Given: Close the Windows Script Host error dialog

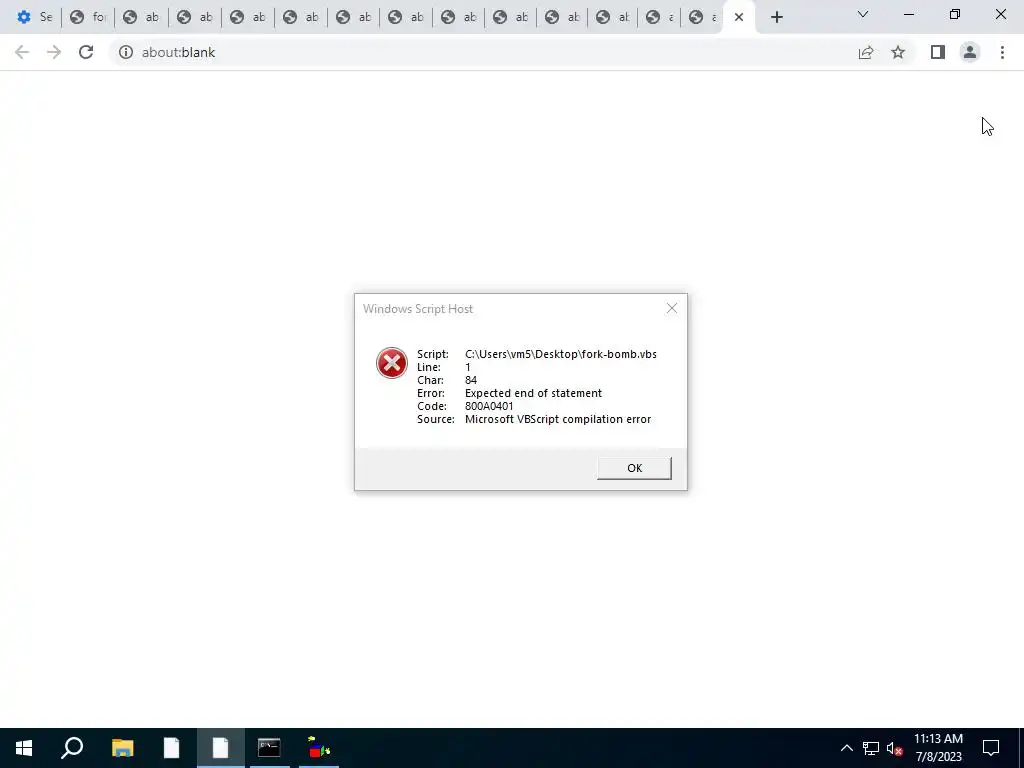Looking at the screenshot, I should [x=671, y=308].
